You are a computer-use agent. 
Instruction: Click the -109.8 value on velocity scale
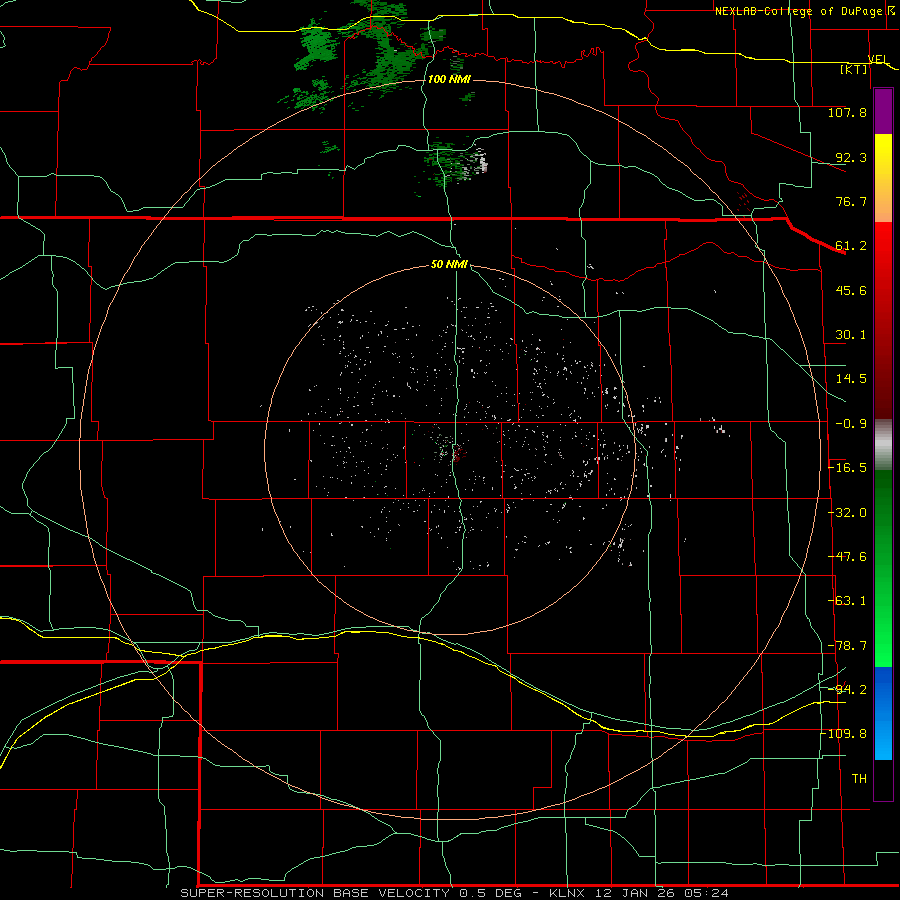click(x=843, y=734)
